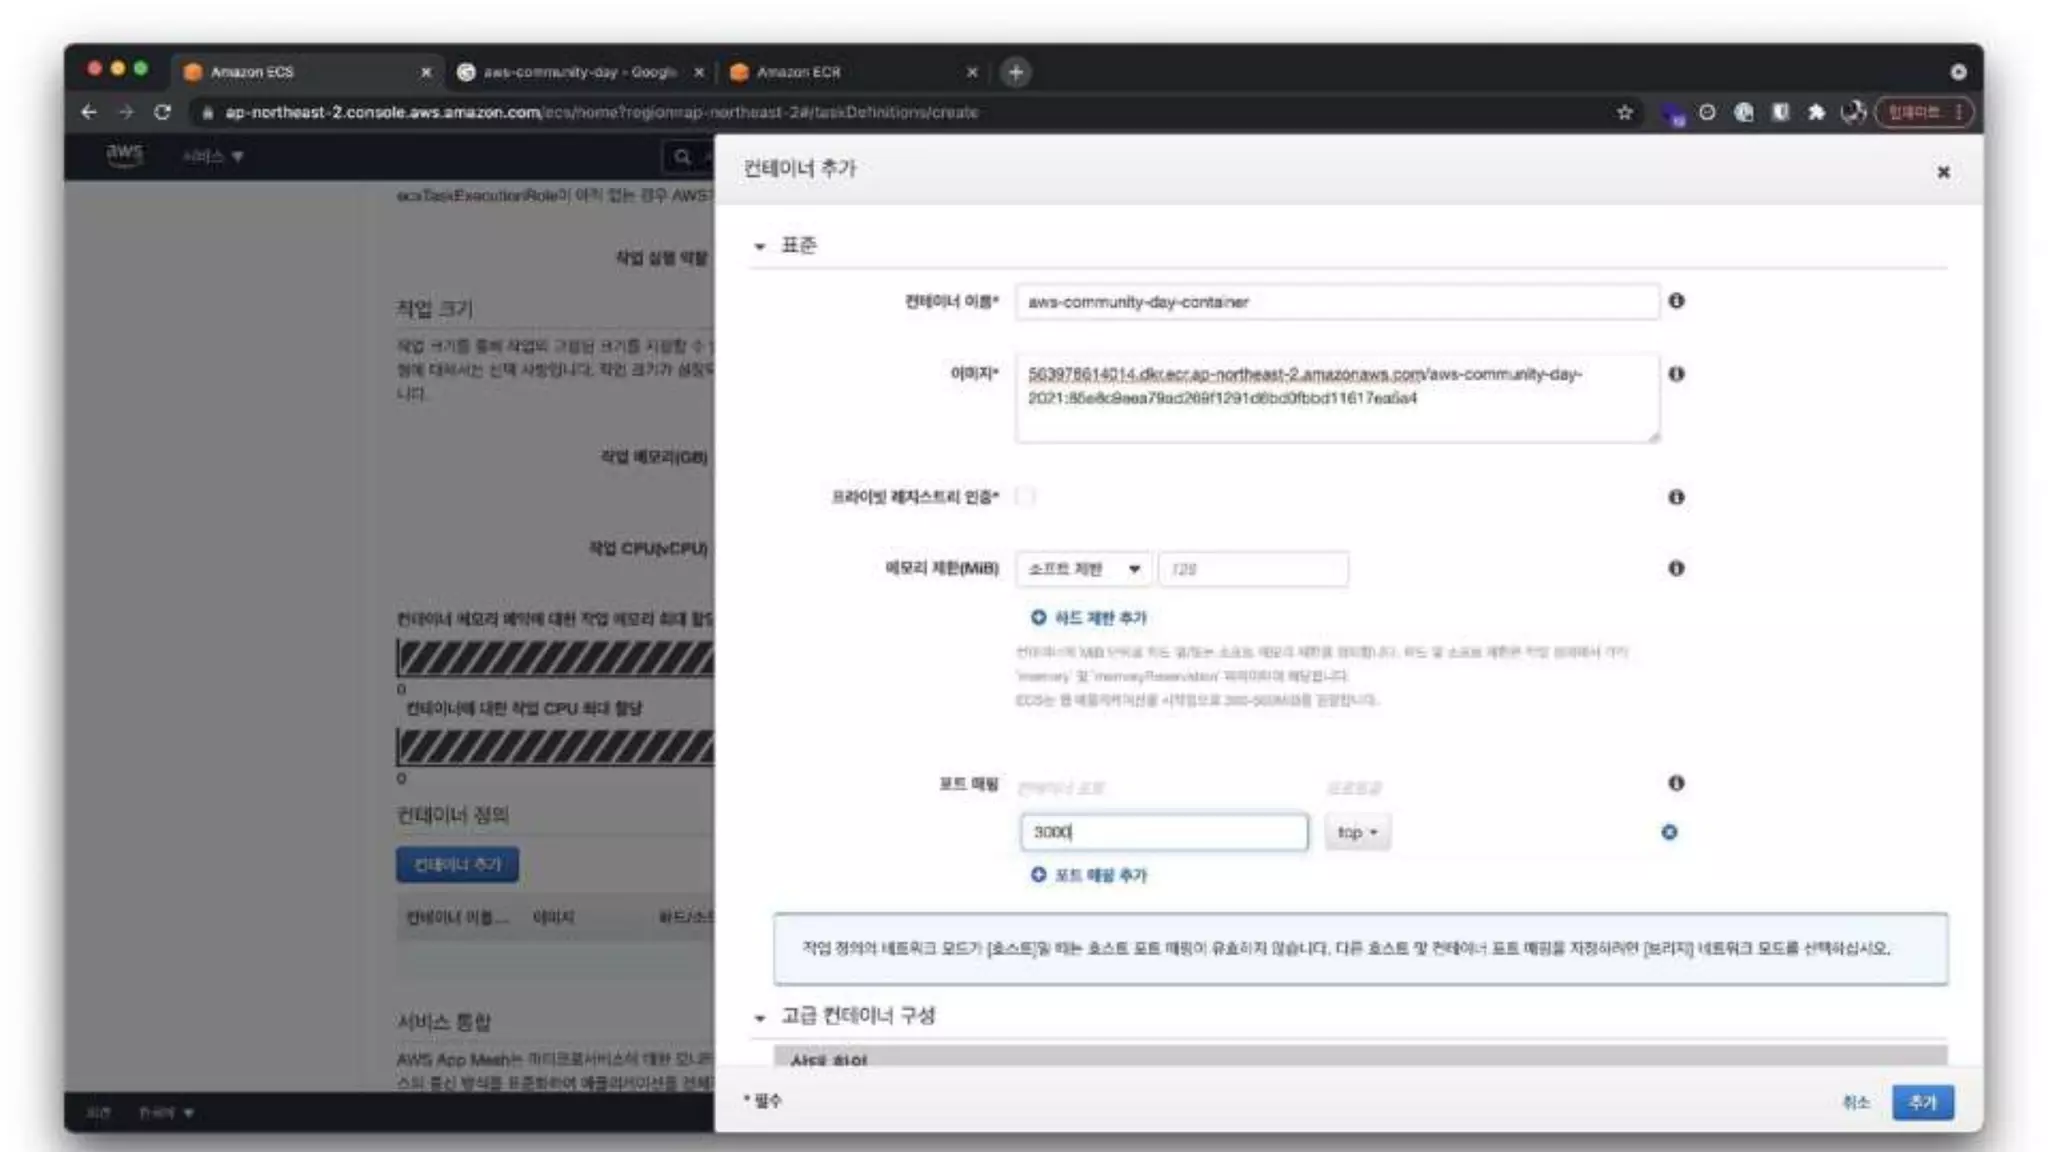
Task: Click info icon next to image field
Action: tap(1676, 374)
